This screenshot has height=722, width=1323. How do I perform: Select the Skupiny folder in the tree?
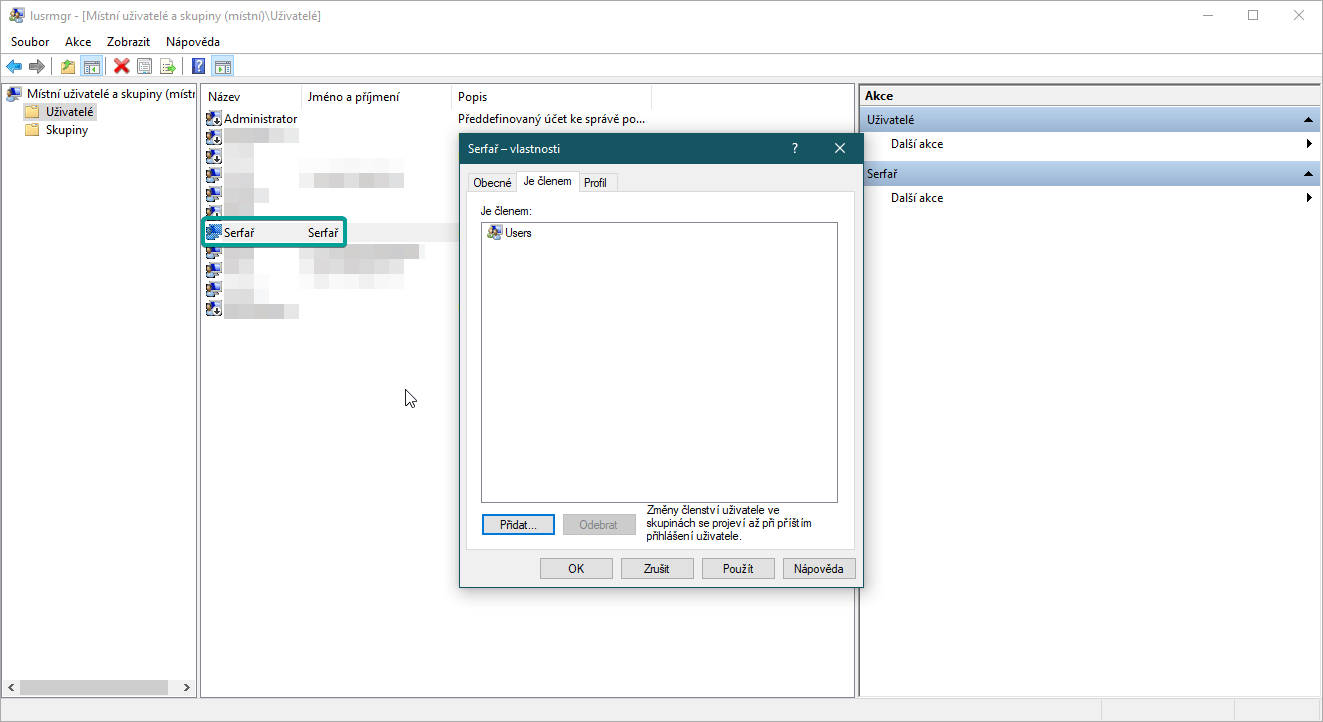pyautogui.click(x=56, y=130)
